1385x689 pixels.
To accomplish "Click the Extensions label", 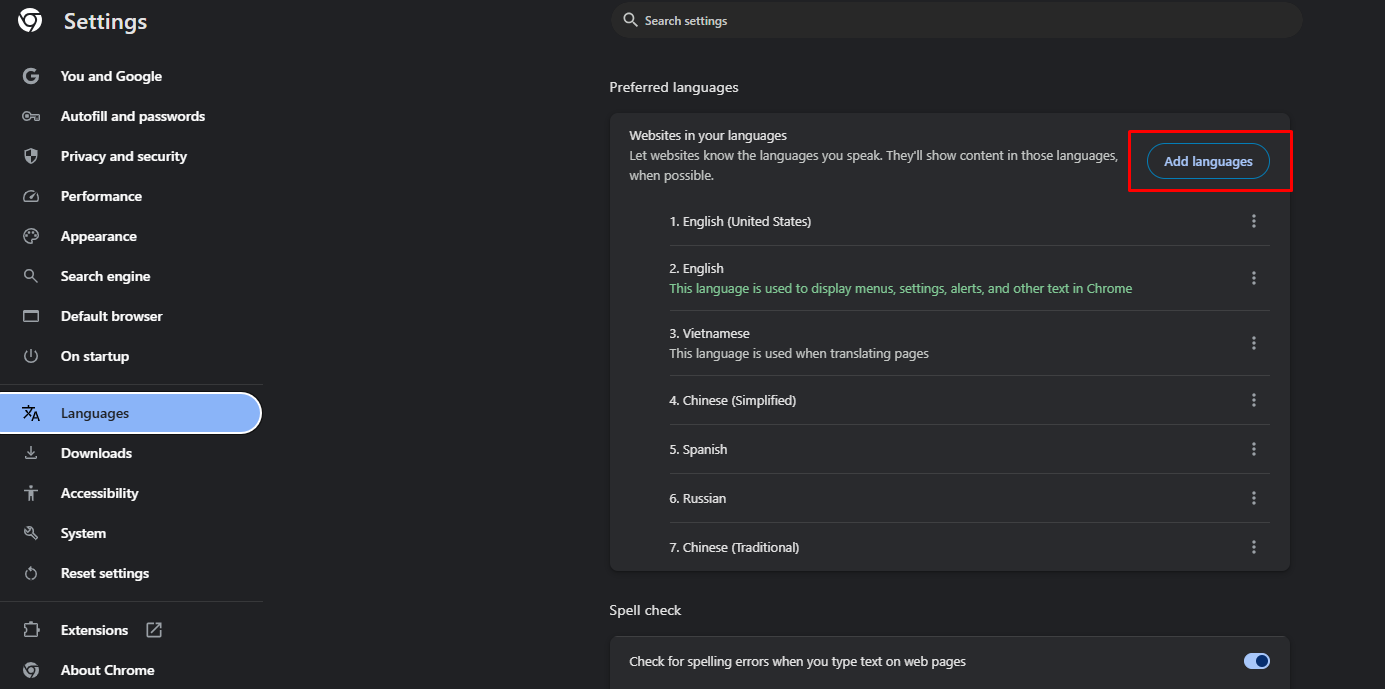I will click(x=94, y=630).
